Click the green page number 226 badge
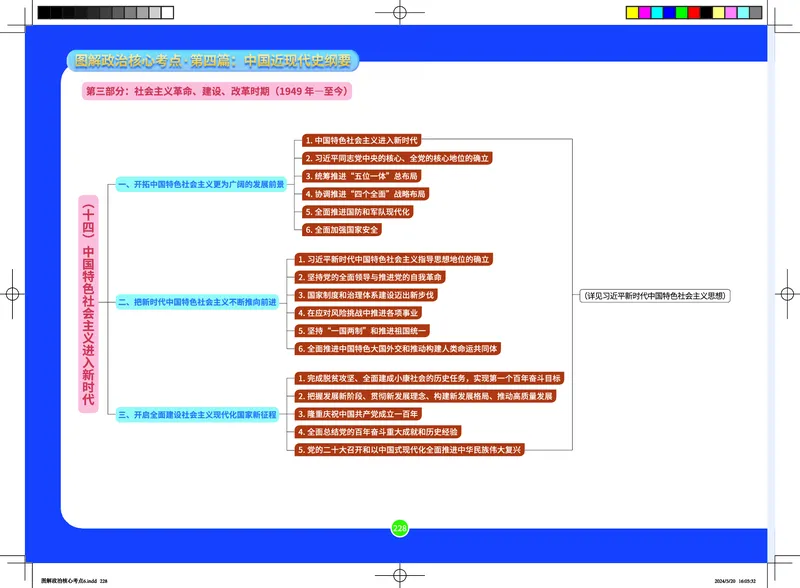The width and height of the screenshot is (800, 588). [x=400, y=528]
